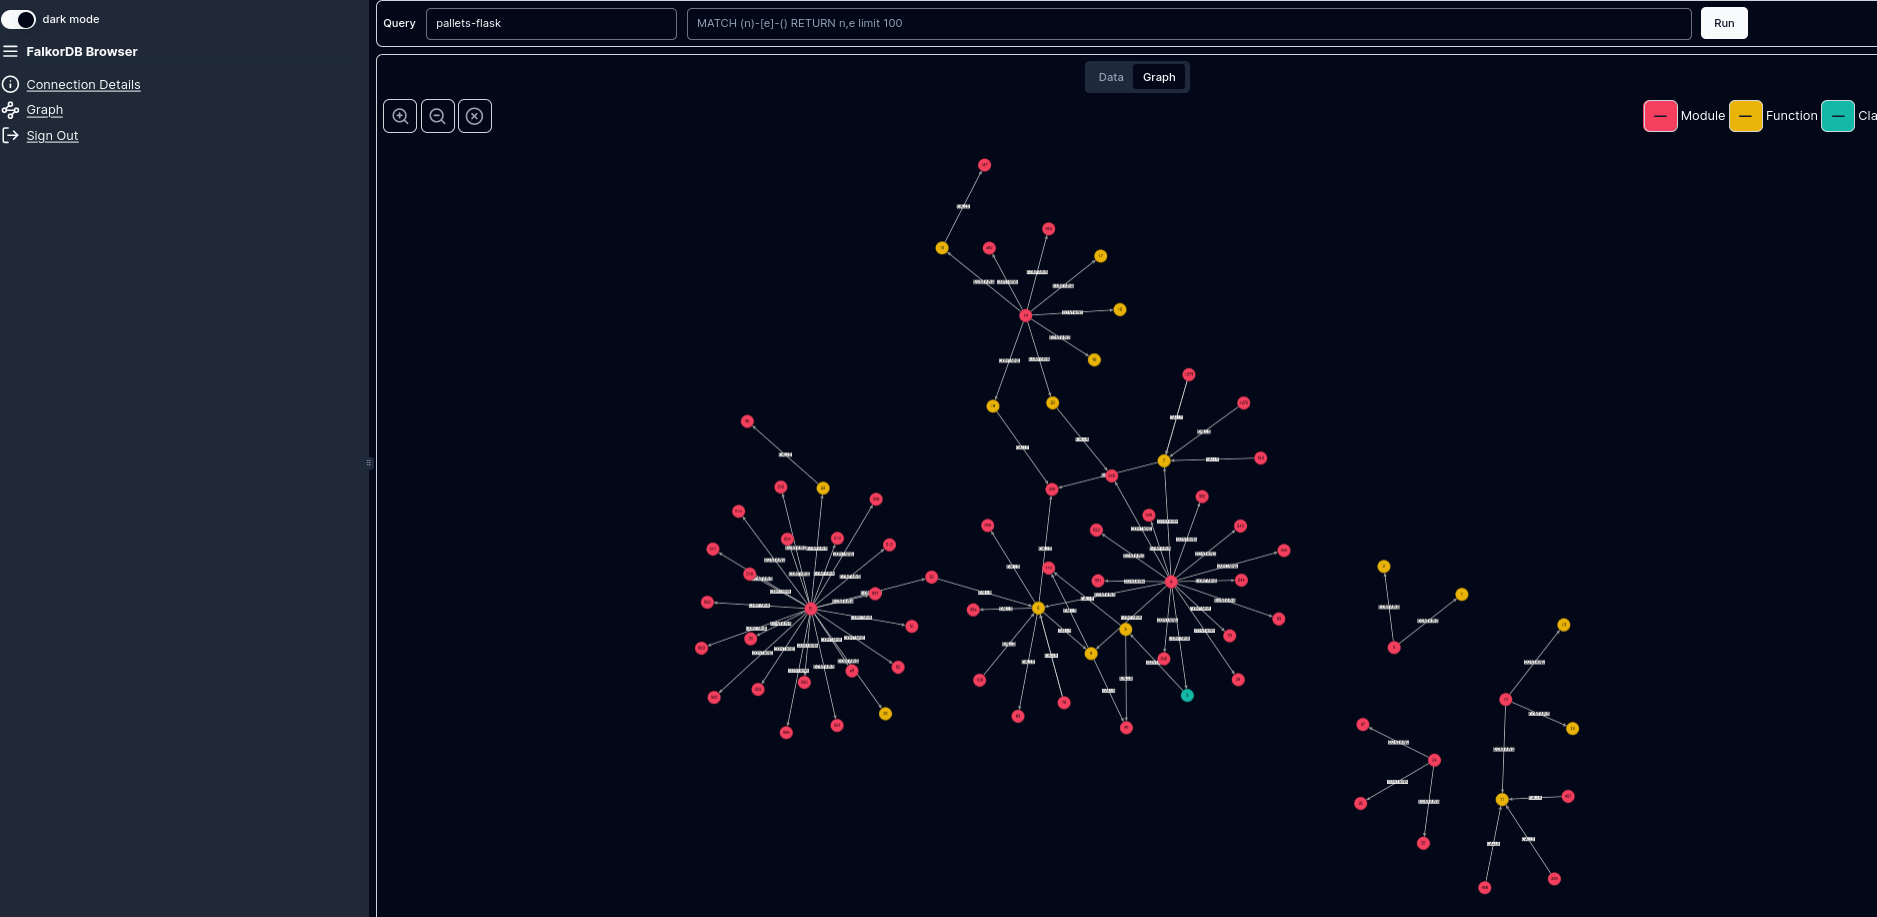Click the hamburger menu icon beside FalkorDB Browser
The image size is (1877, 917).
[x=10, y=51]
